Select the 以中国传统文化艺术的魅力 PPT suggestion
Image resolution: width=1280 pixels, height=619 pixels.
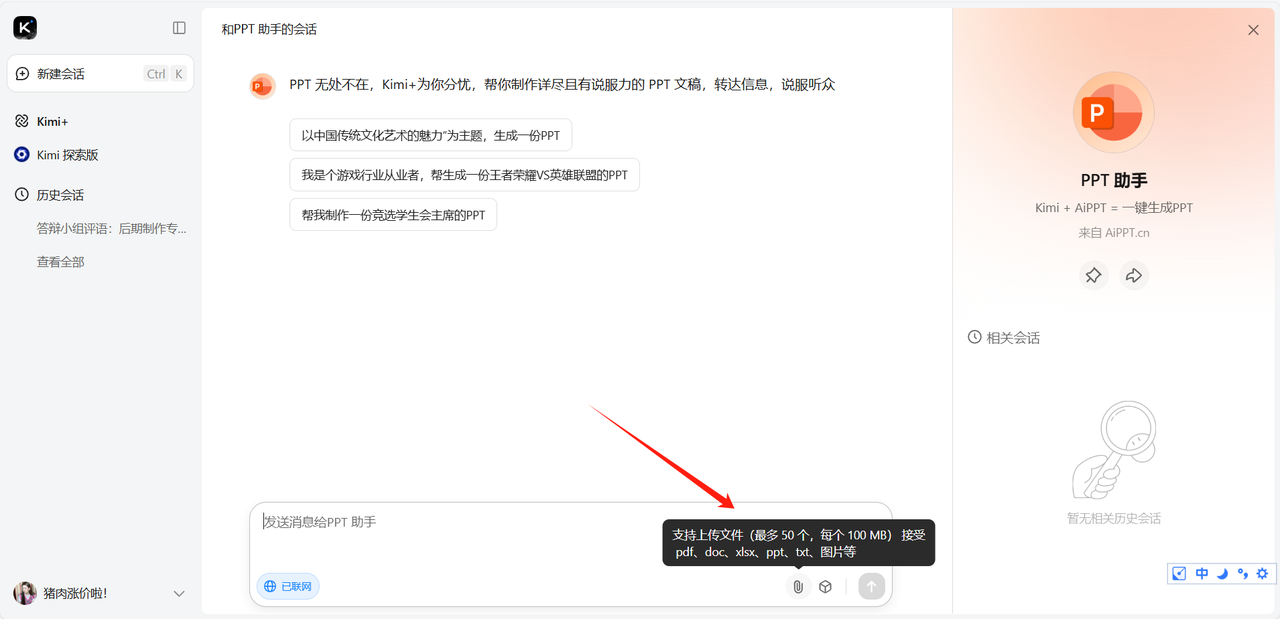431,135
